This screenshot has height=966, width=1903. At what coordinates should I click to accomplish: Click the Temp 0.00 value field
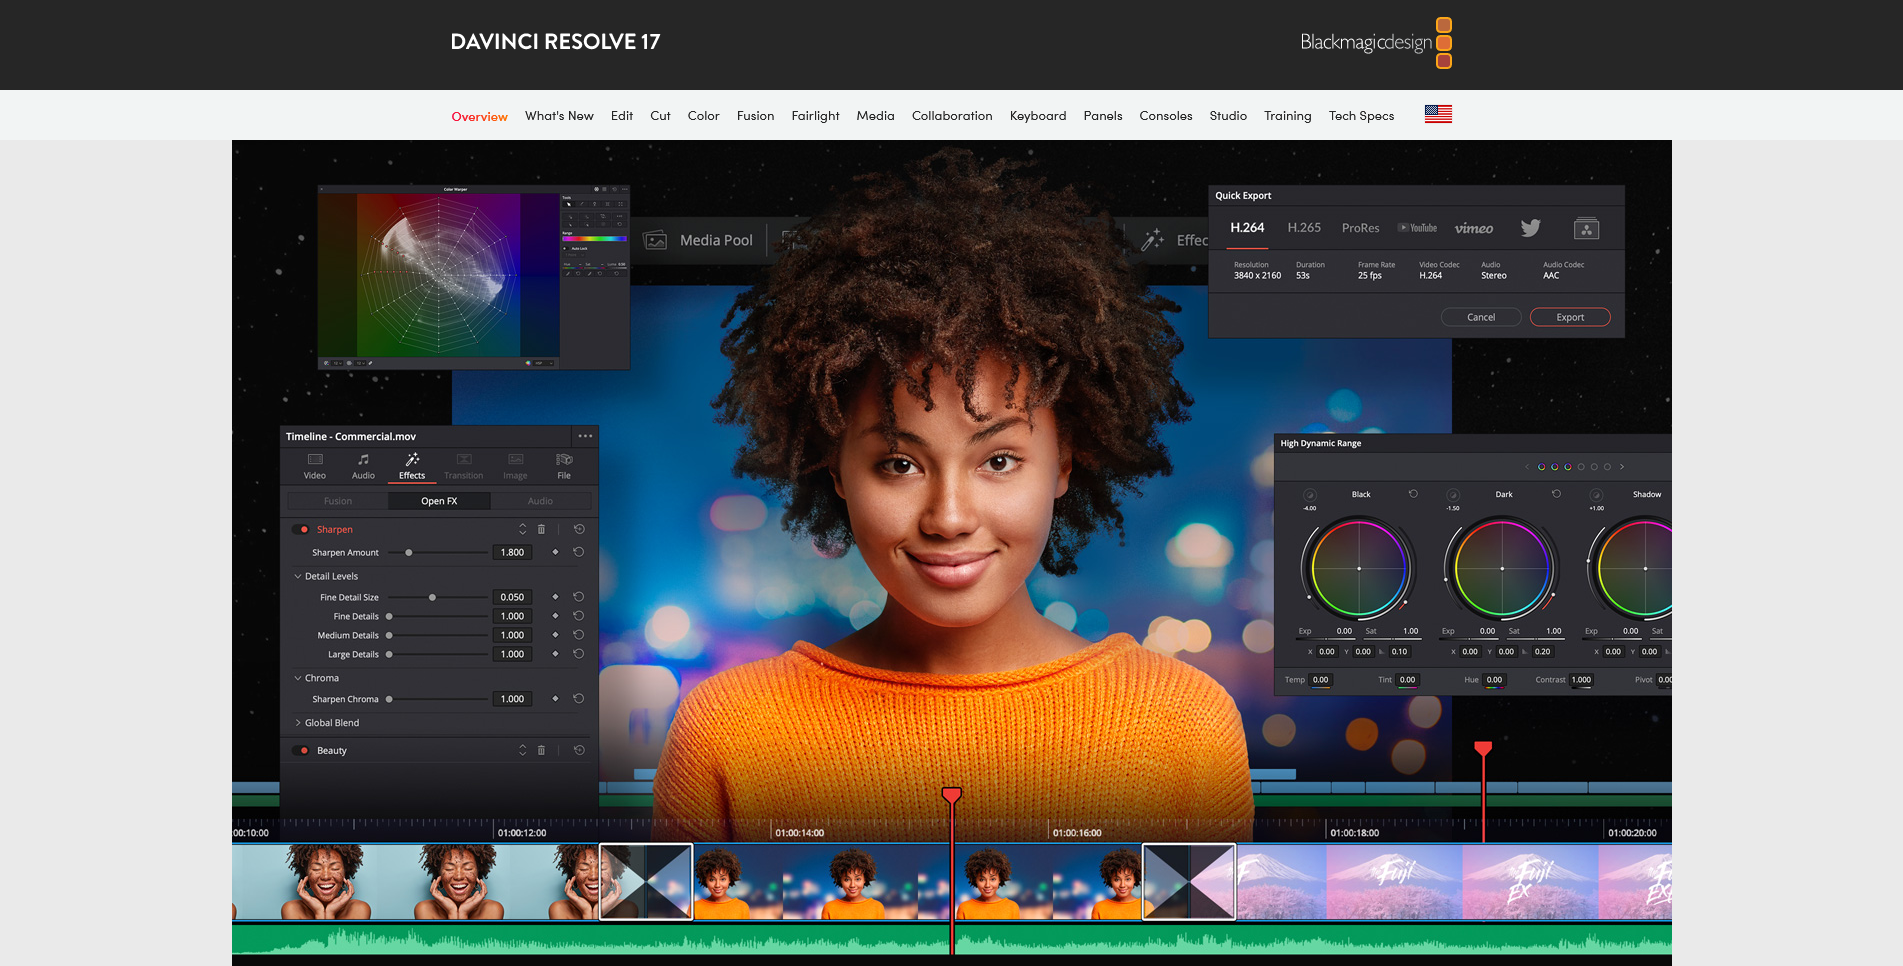pyautogui.click(x=1320, y=680)
